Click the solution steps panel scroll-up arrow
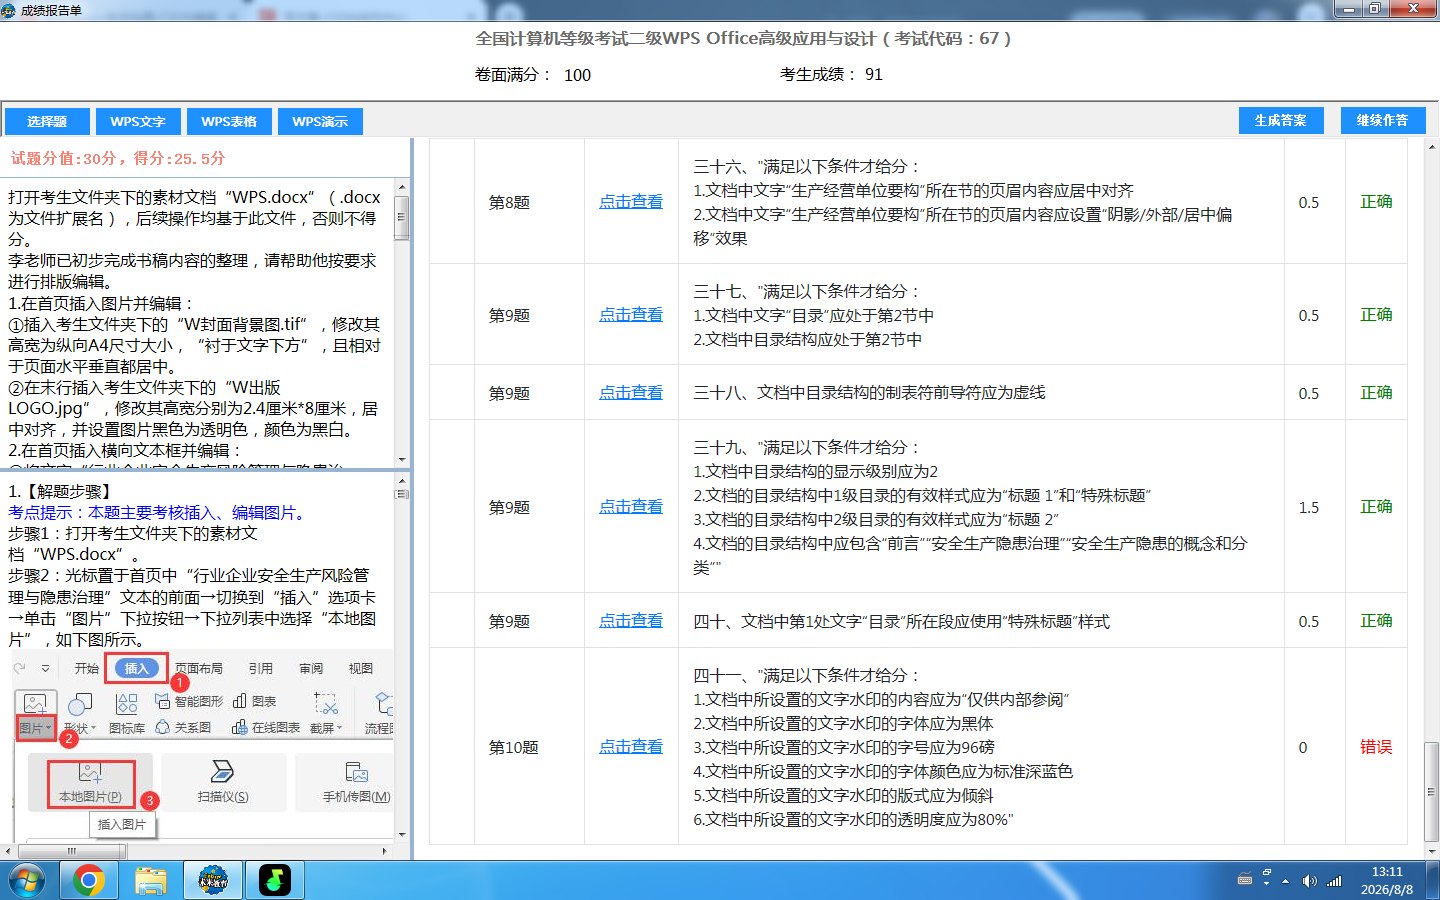This screenshot has height=900, width=1440. pyautogui.click(x=402, y=479)
